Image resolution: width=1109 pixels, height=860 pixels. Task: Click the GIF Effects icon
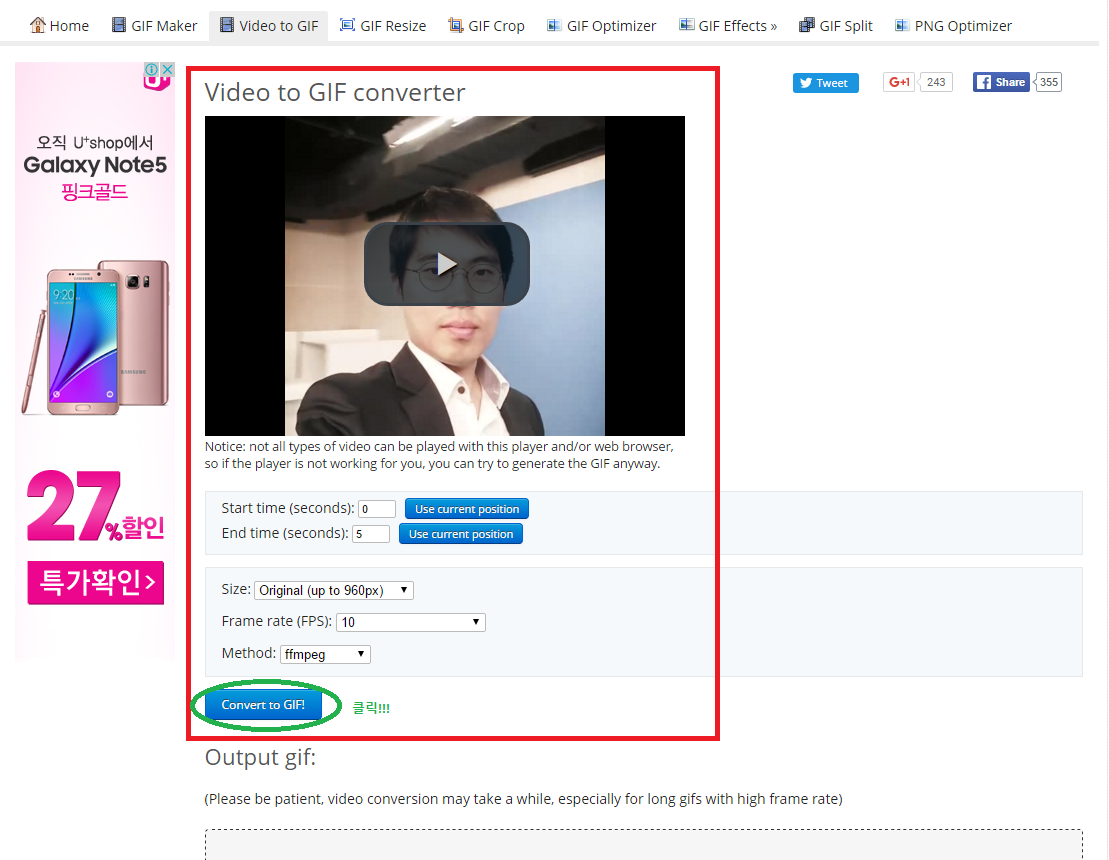tap(686, 25)
